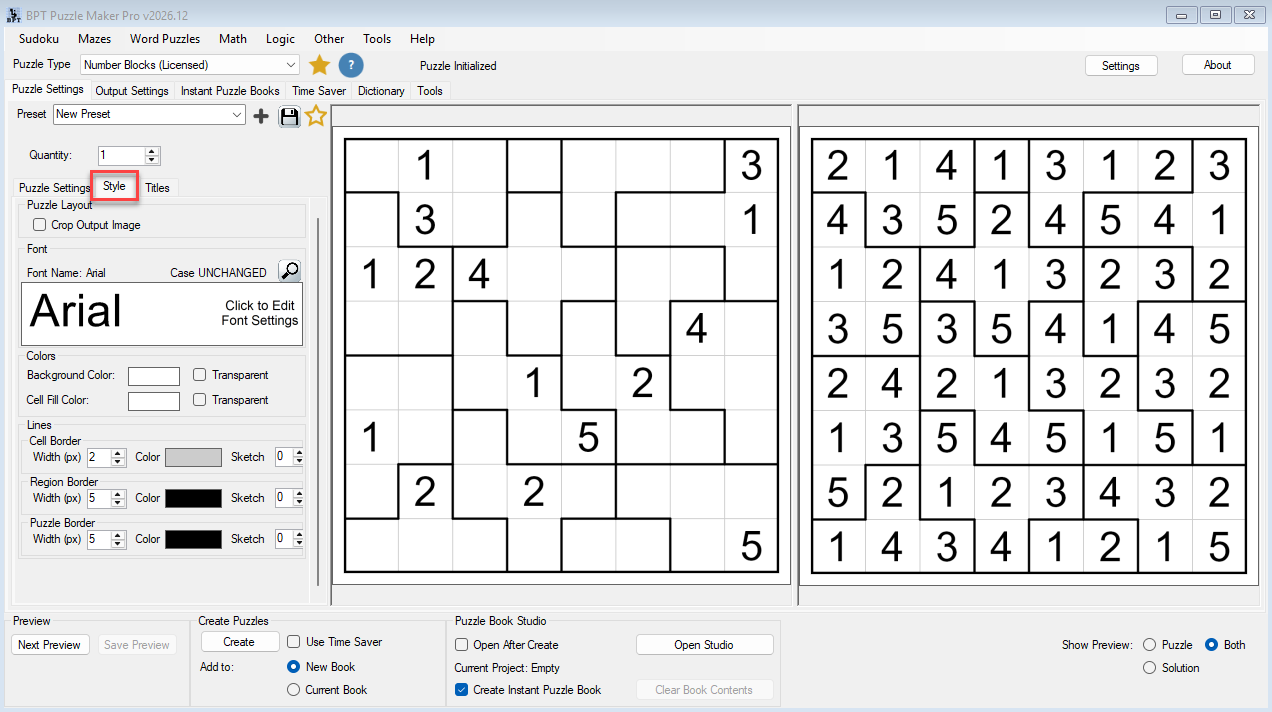Click Next Preview button
The height and width of the screenshot is (712, 1272).
[x=49, y=645]
